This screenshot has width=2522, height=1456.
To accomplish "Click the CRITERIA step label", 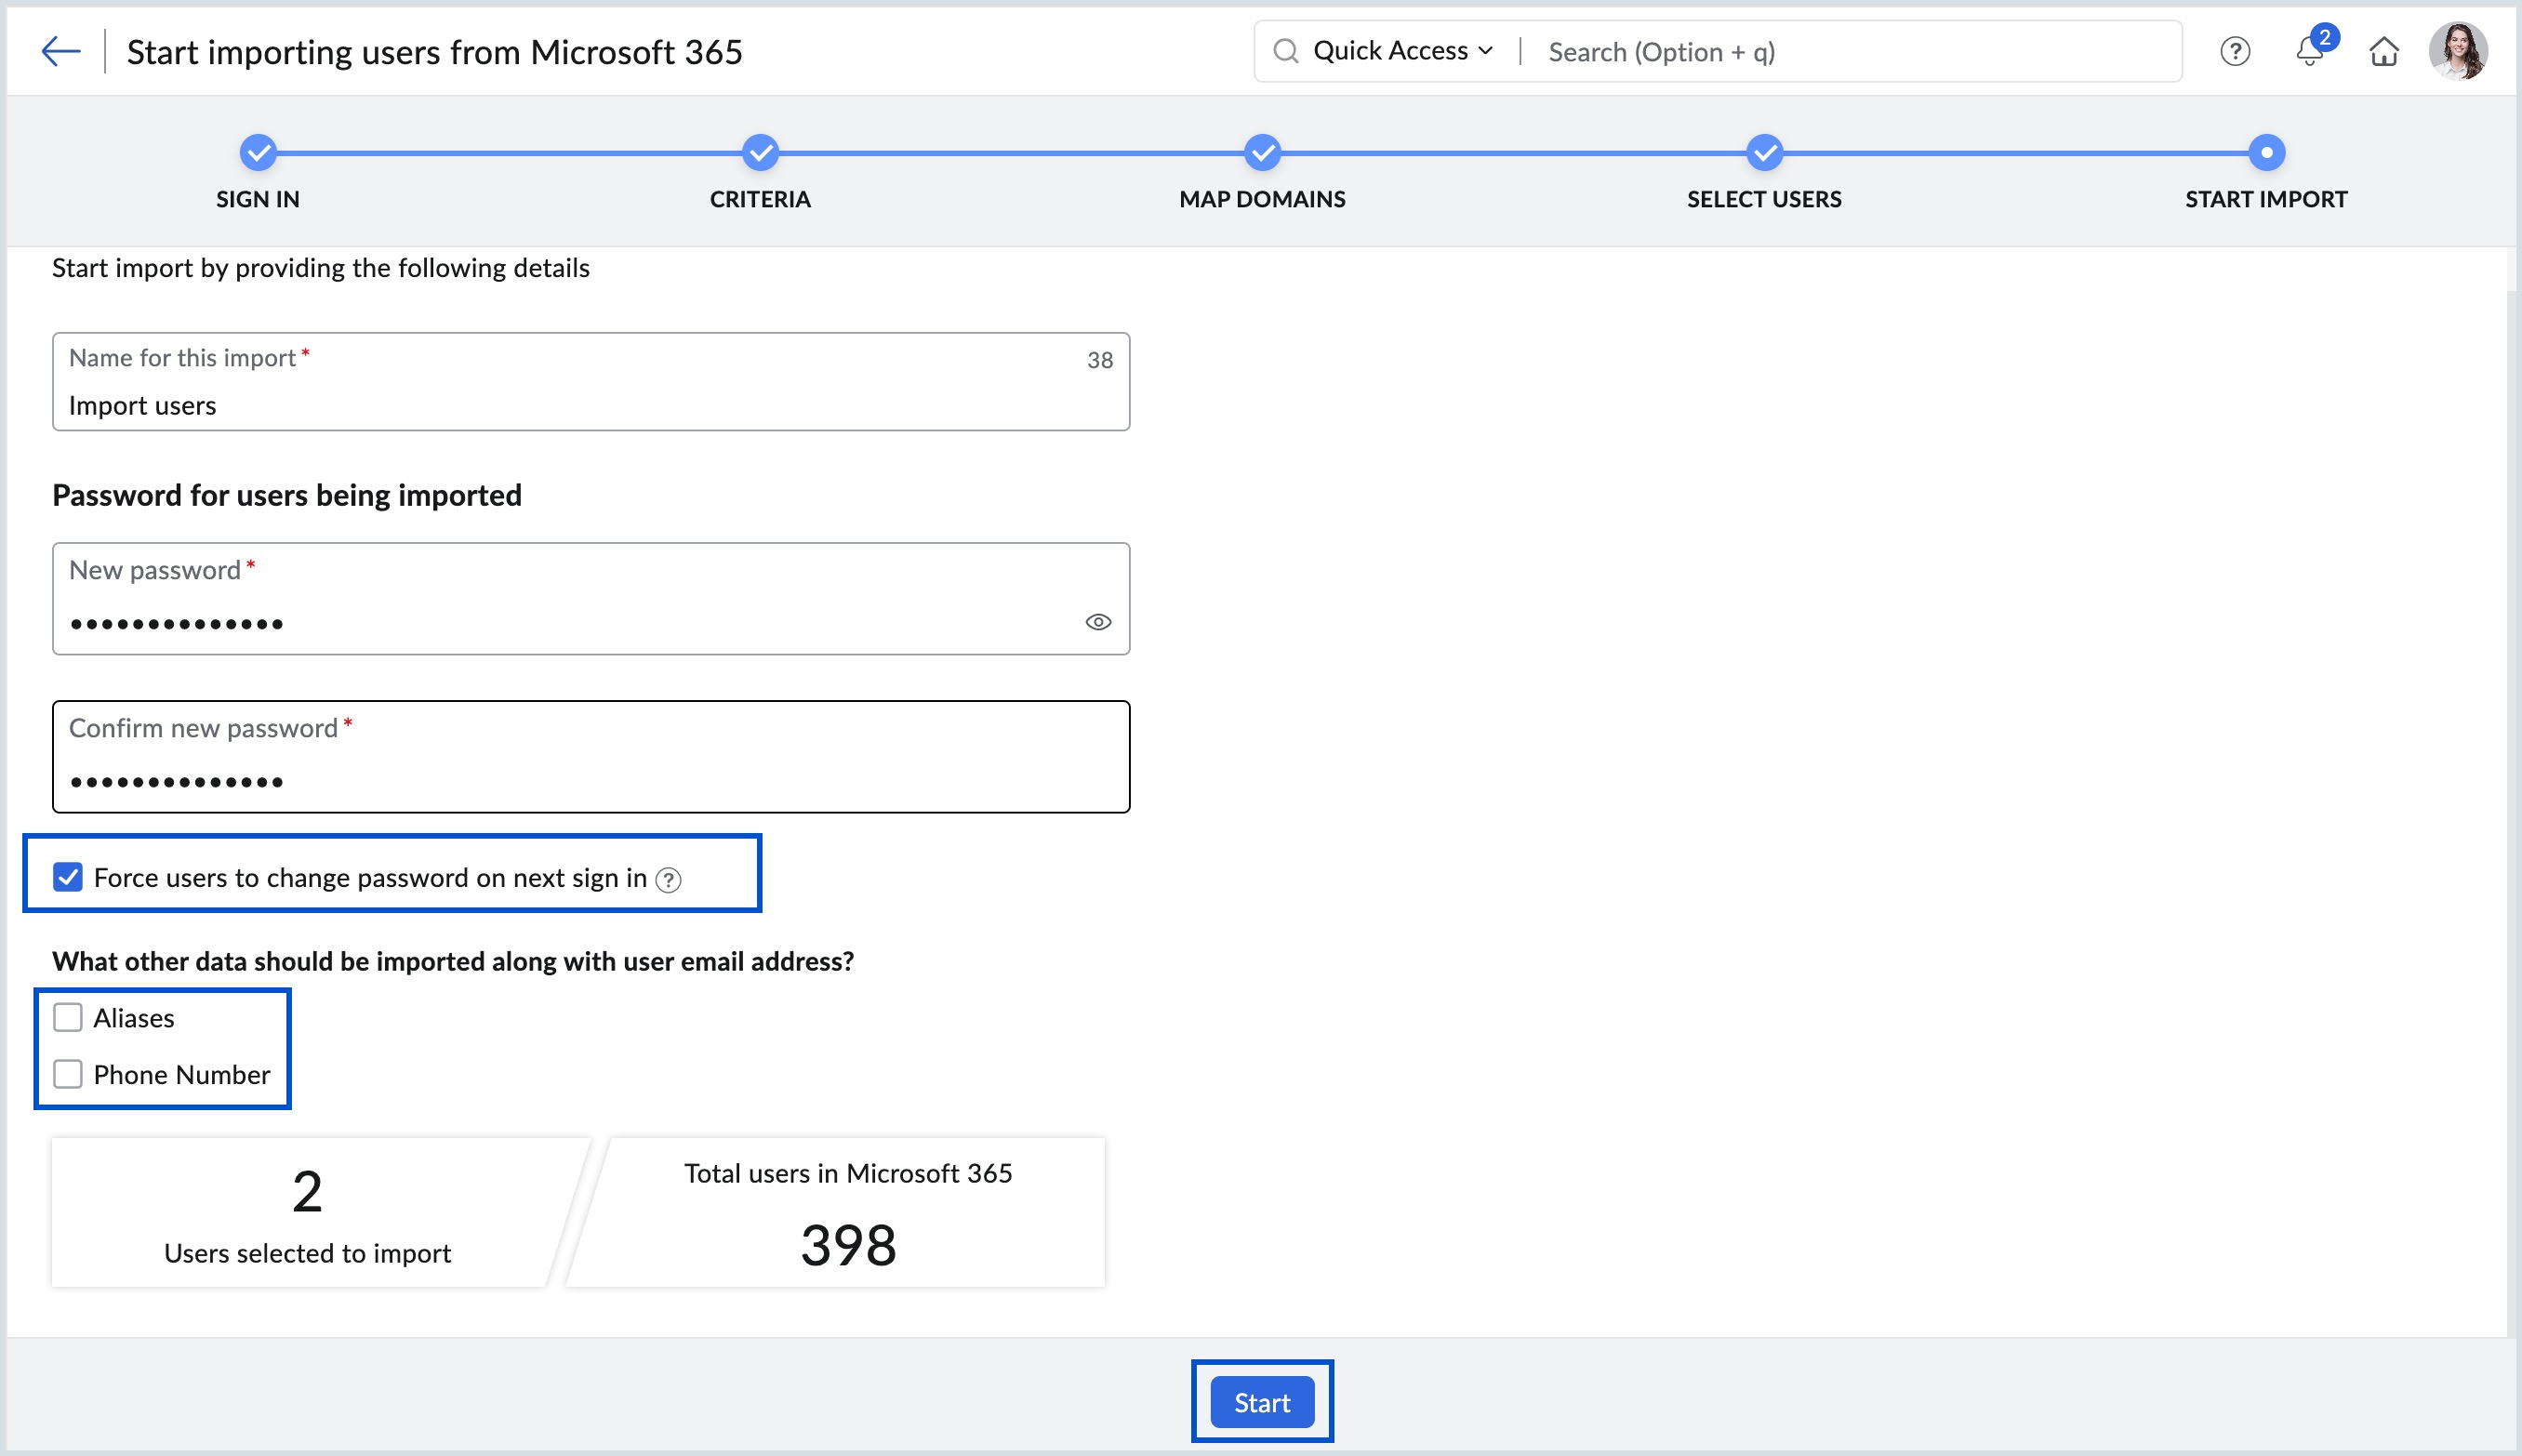I will click(760, 199).
